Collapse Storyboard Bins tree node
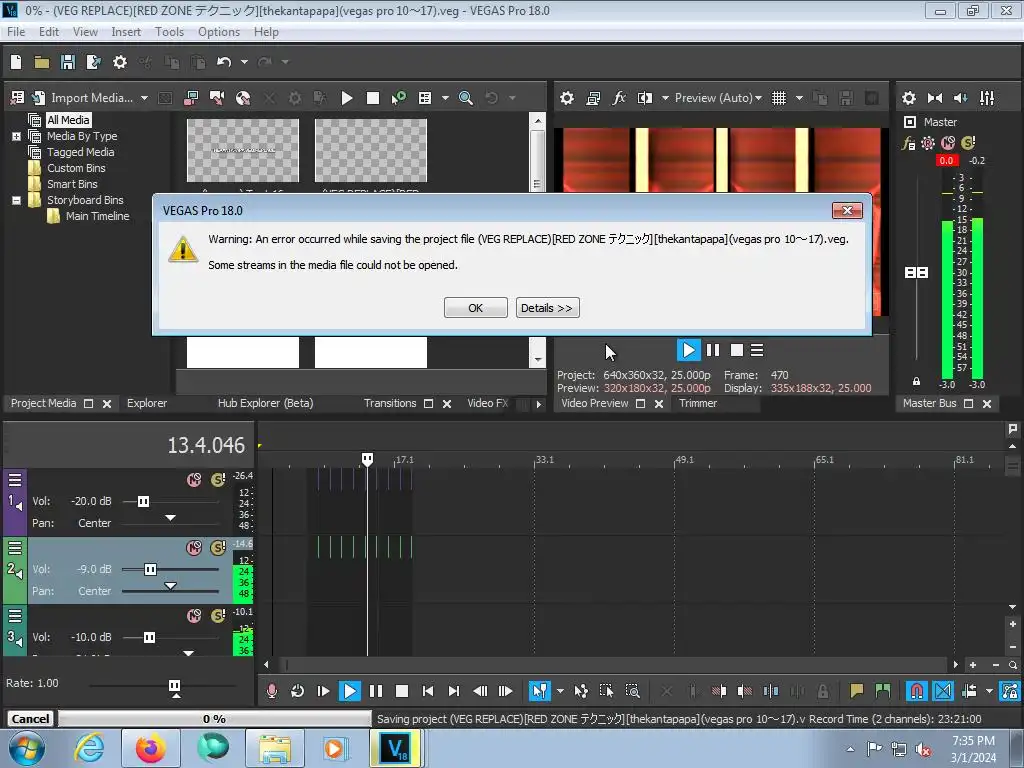The image size is (1024, 768). click(16, 200)
